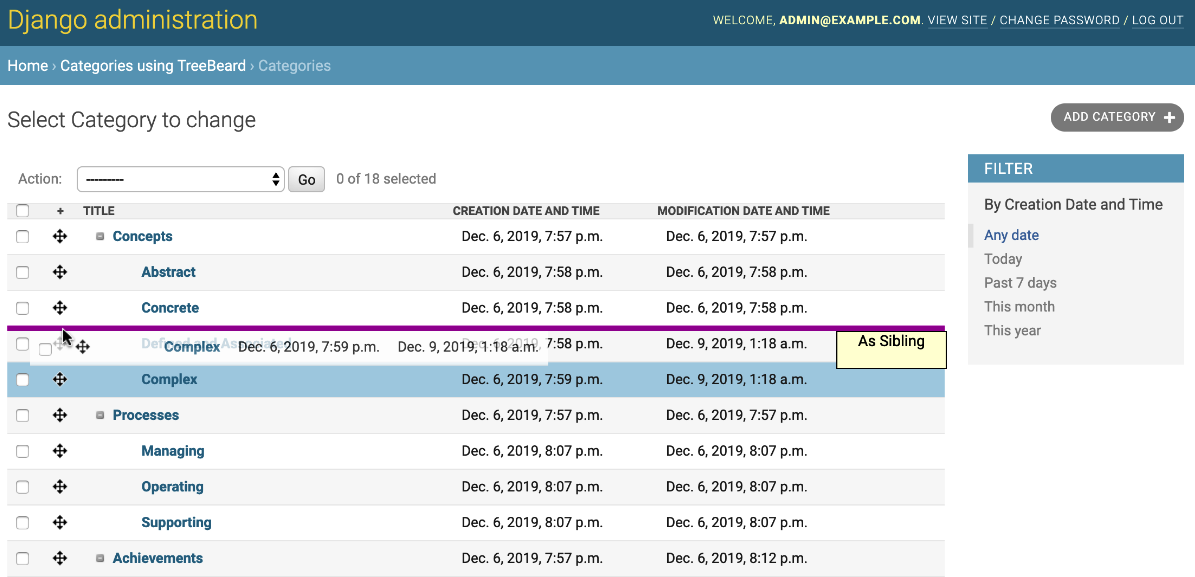Filter categories by This month
Screen dimensions: 1195x577
point(1019,307)
